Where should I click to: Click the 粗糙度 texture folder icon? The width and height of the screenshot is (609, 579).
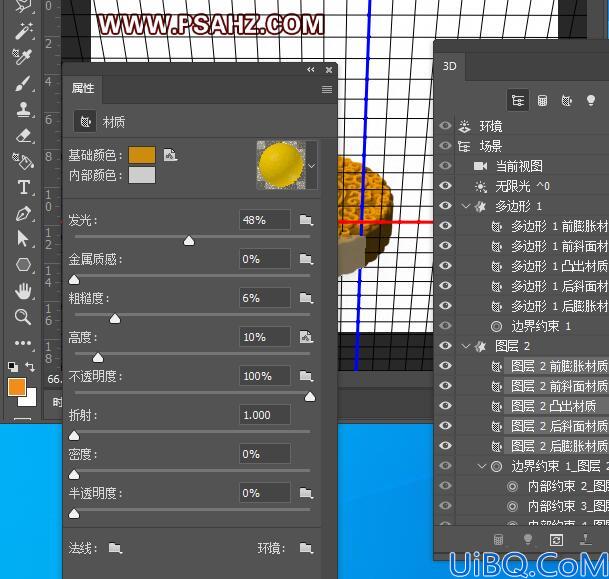point(306,298)
